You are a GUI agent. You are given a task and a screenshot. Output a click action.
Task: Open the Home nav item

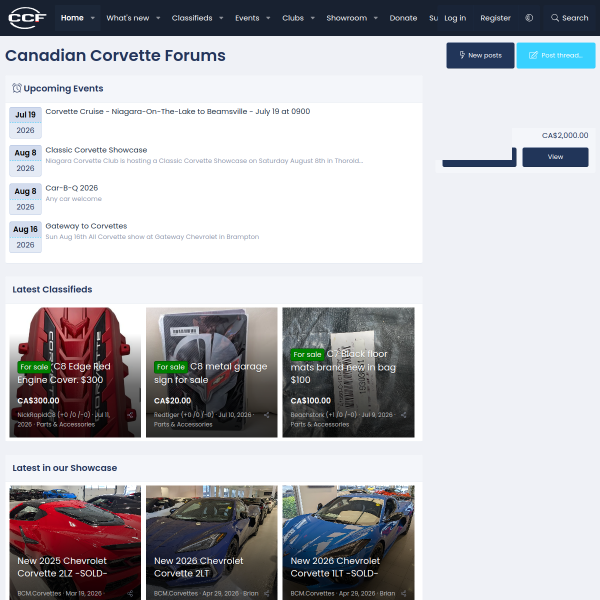tap(72, 18)
